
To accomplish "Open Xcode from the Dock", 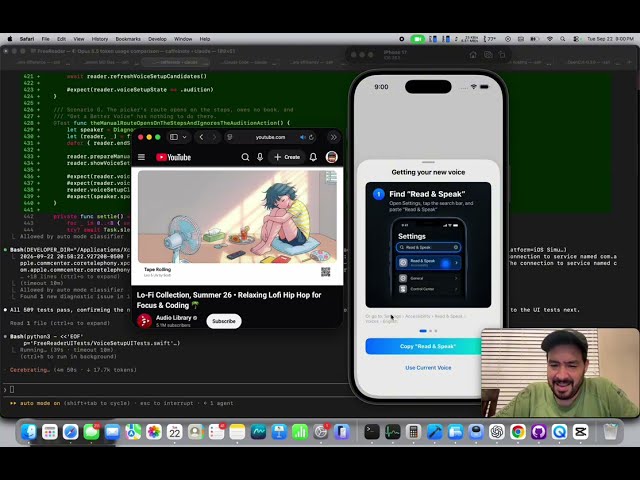I will 434,432.
